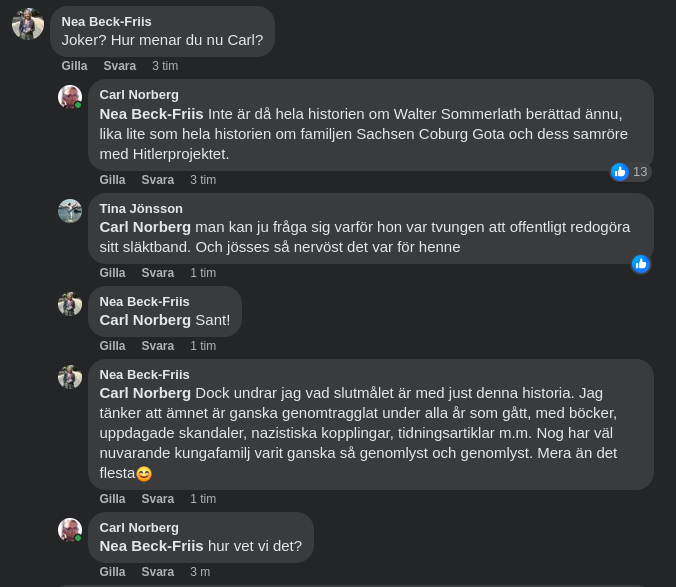
Task: Click Nea Beck-Friis avatar on top comment
Action: [28, 24]
